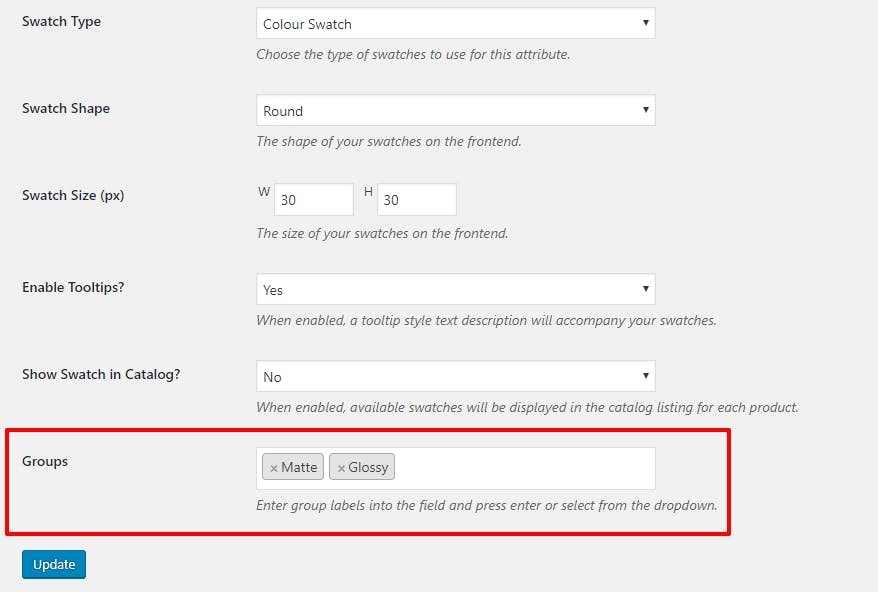Click the empty area of Groups field

pos(523,468)
